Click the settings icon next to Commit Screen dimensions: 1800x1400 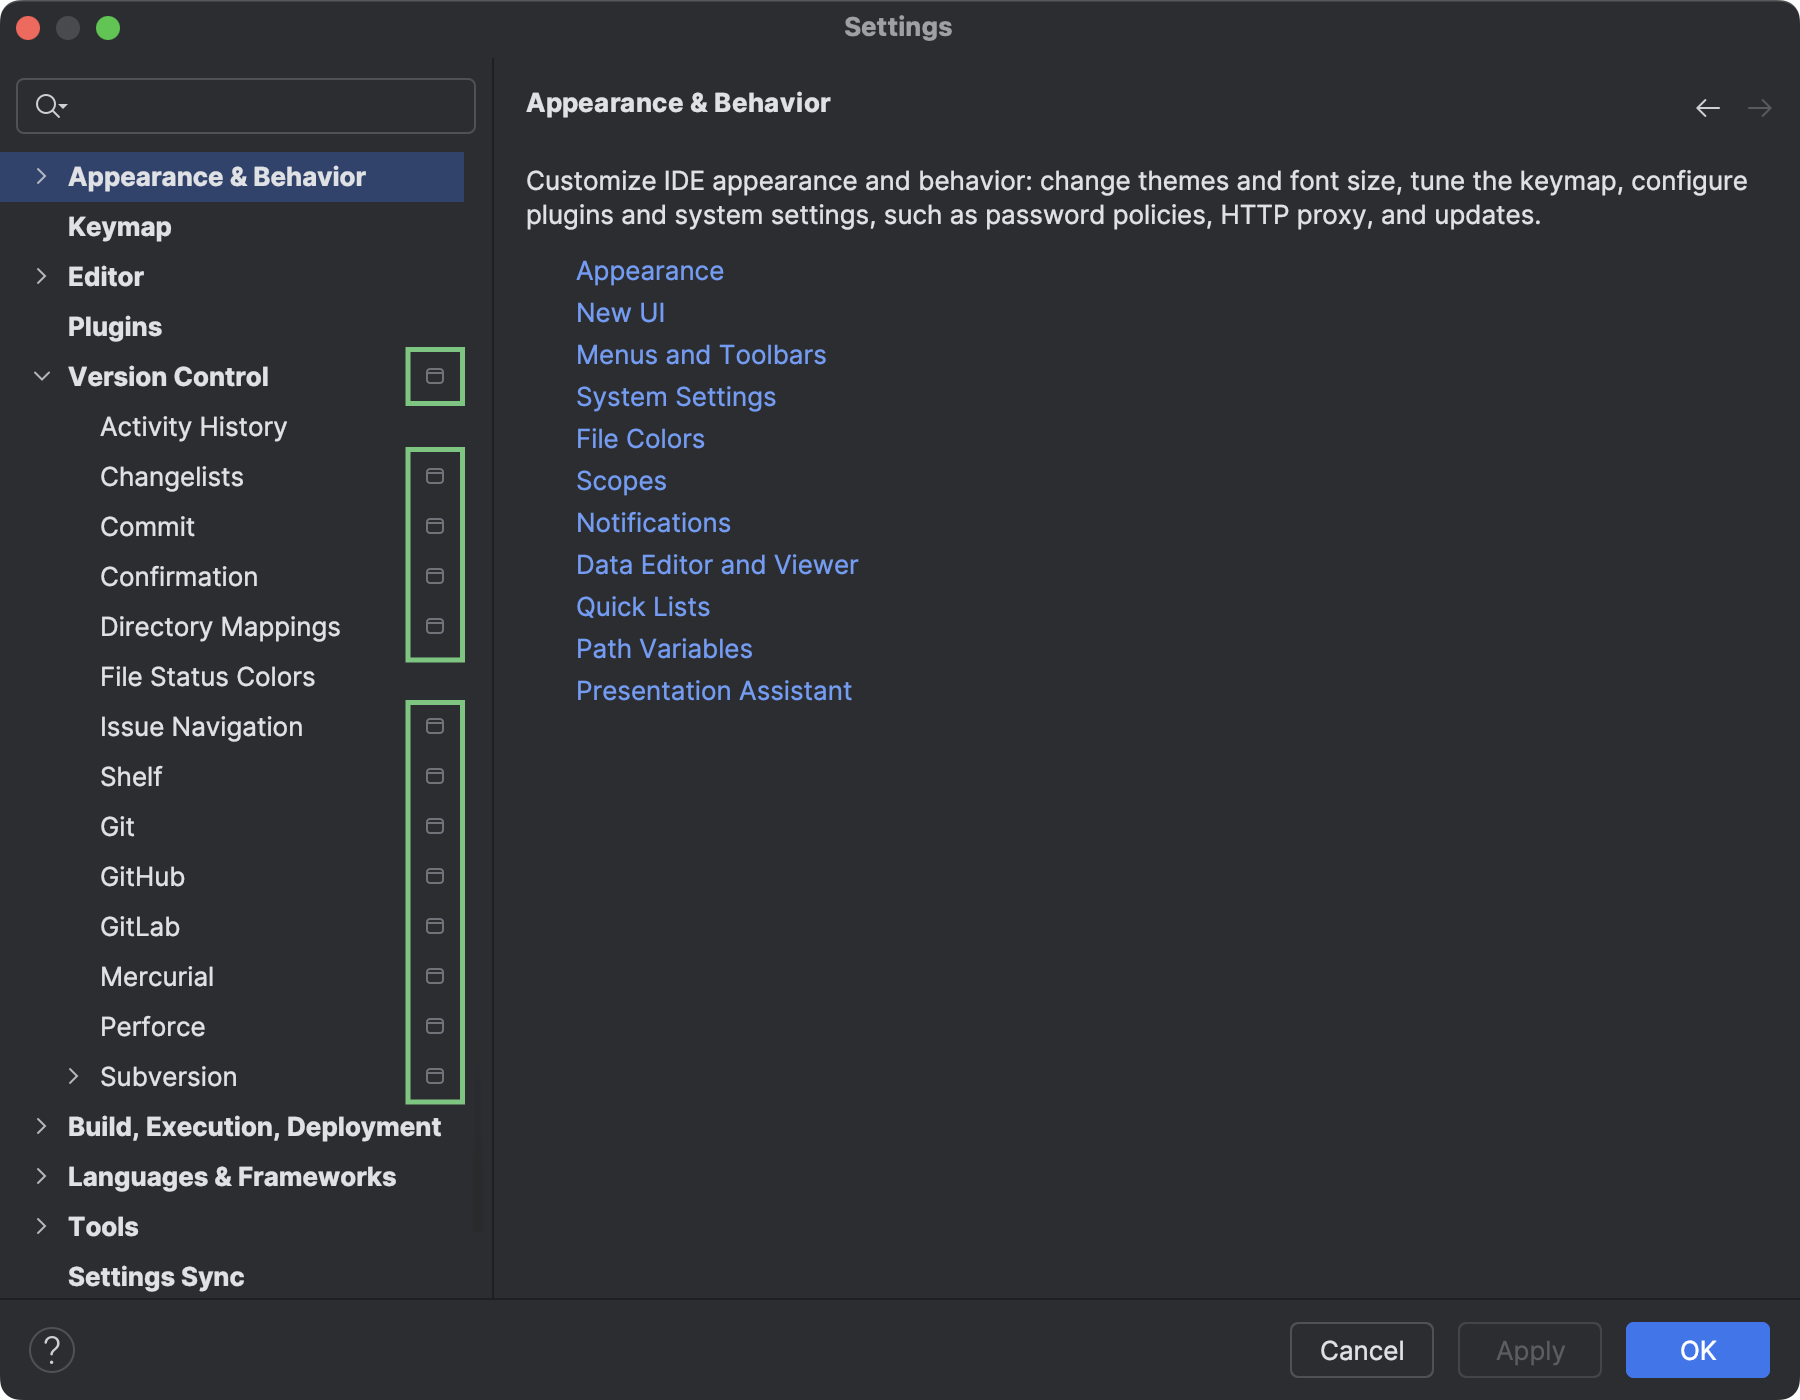pos(434,526)
